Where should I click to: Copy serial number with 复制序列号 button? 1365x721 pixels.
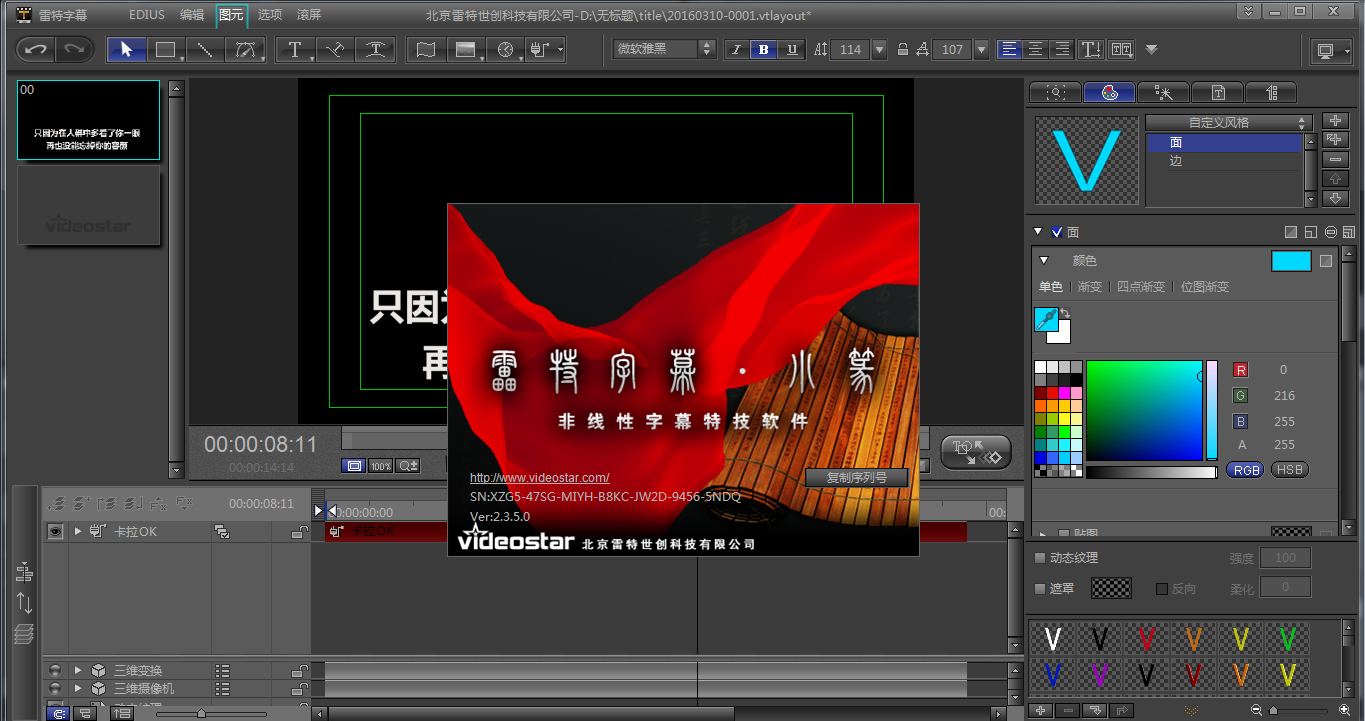coord(857,478)
